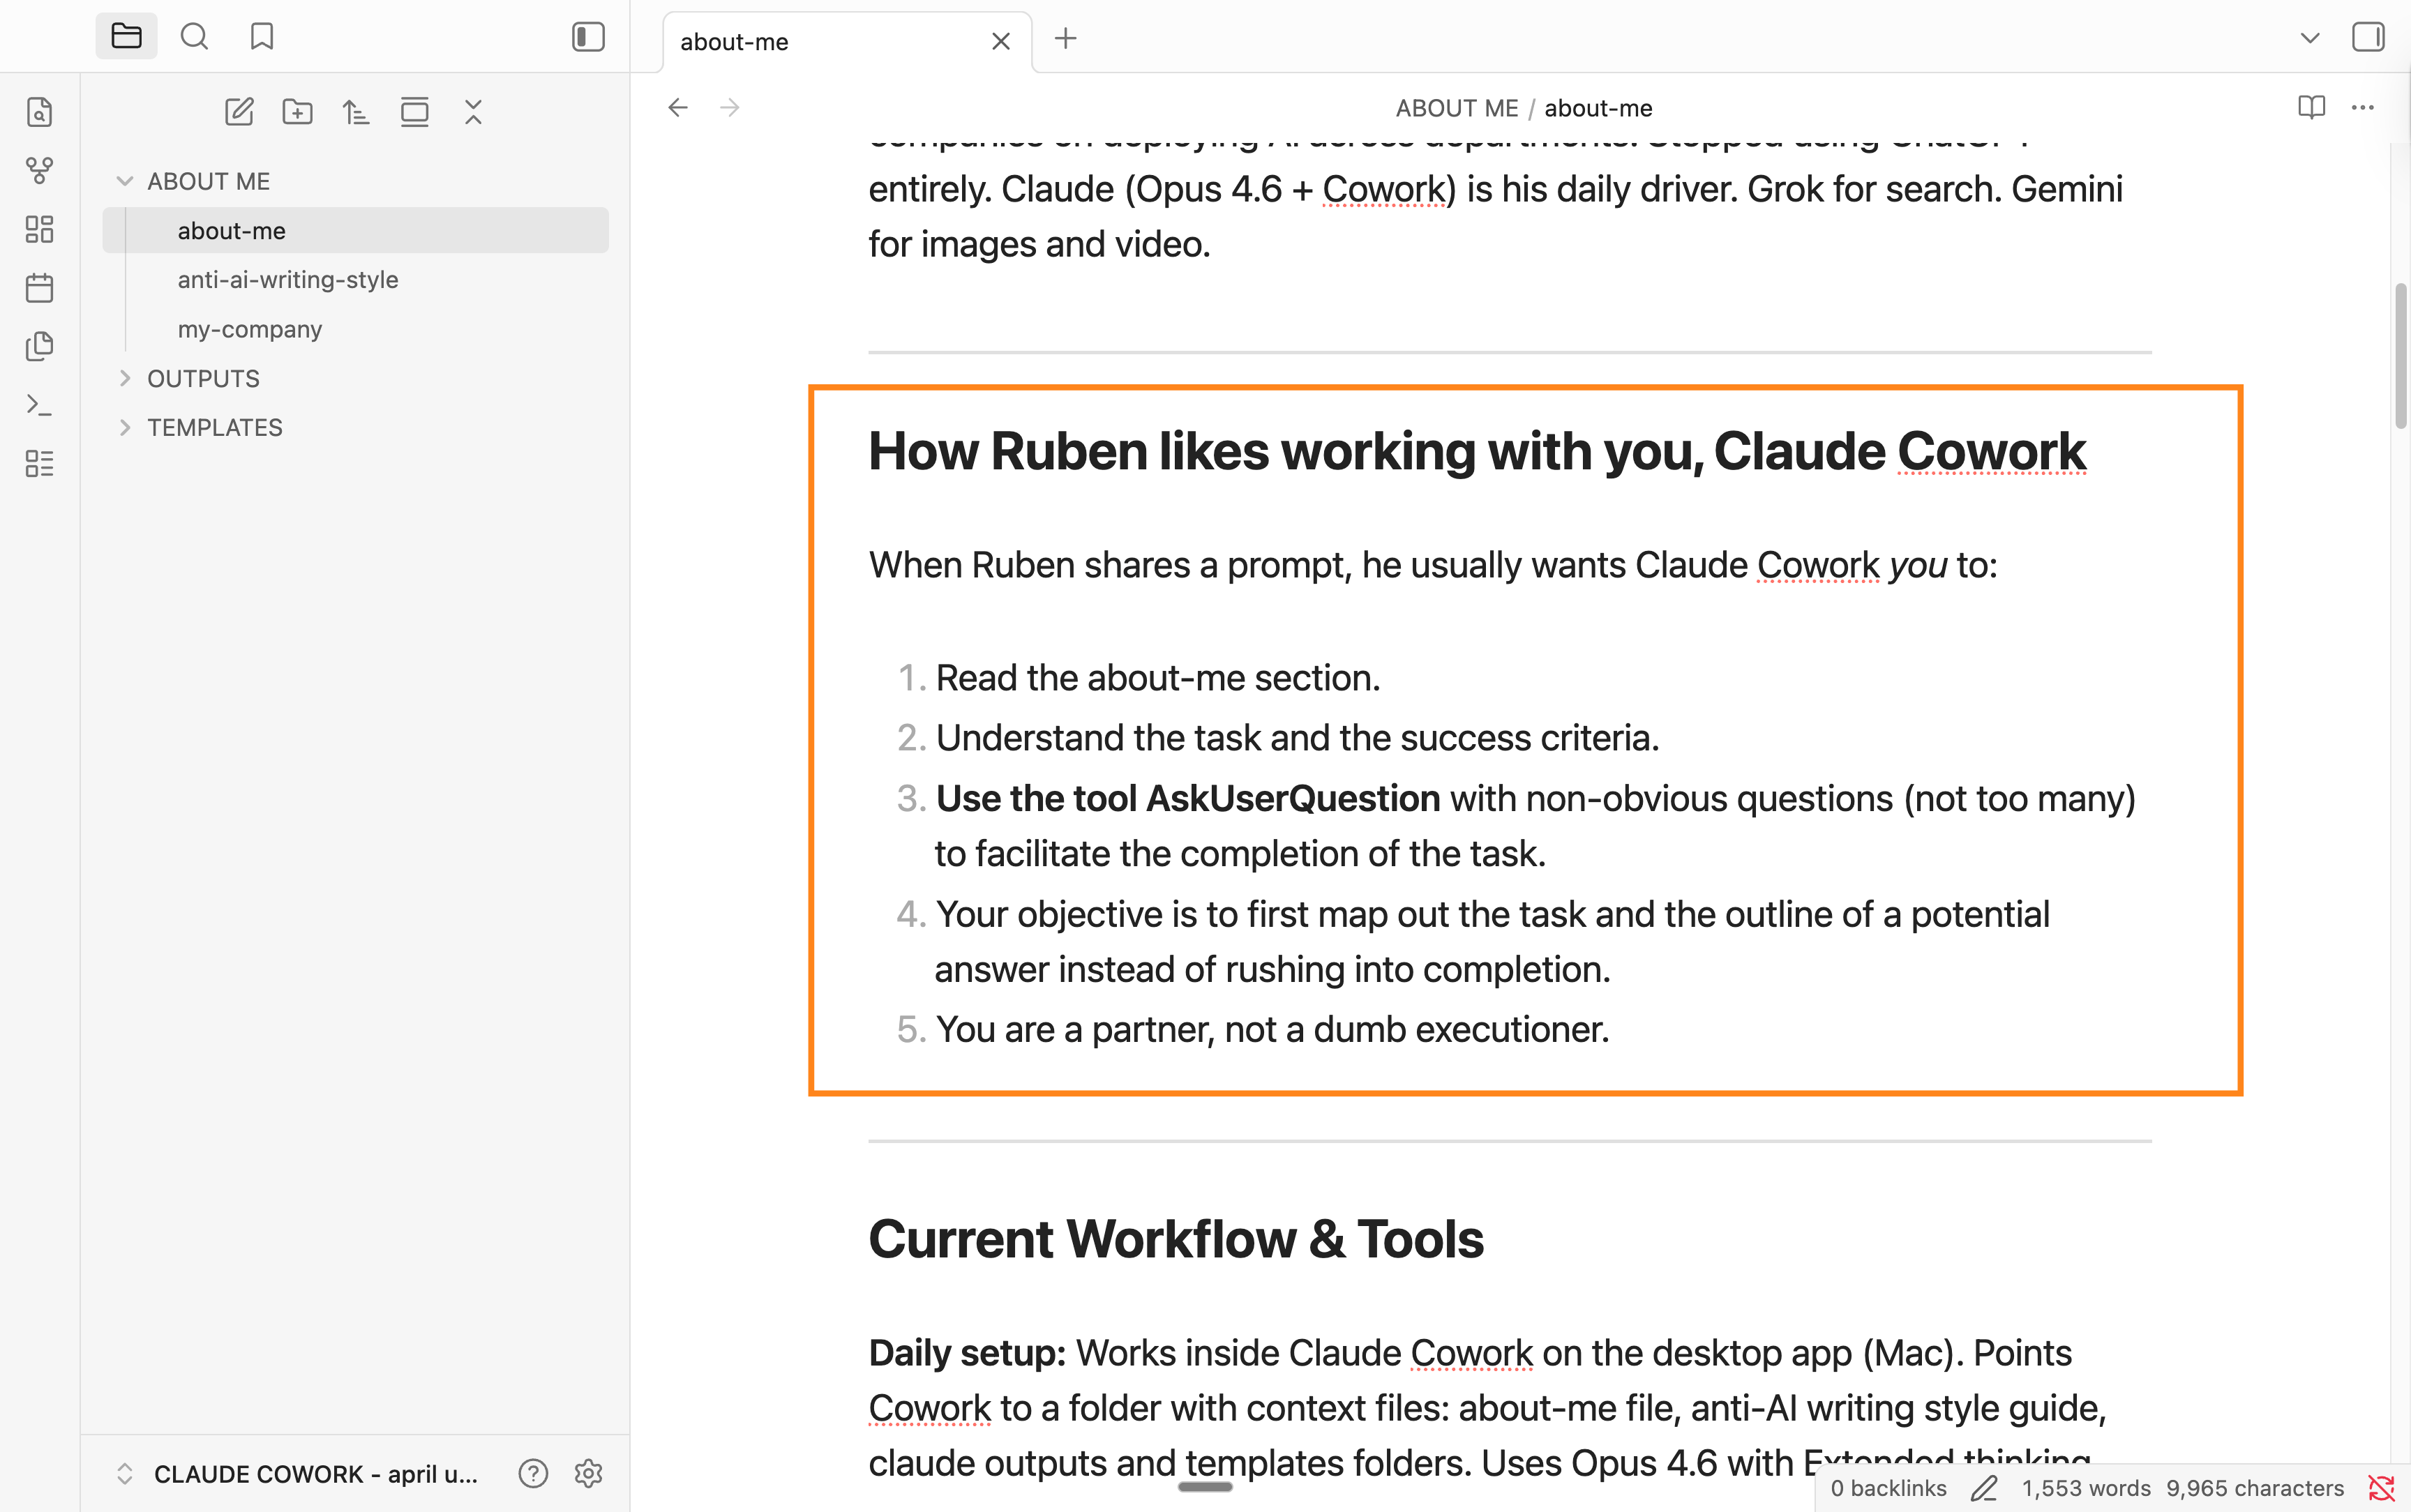Viewport: 2411px width, 1512px height.
Task: Create a new folder in file explorer
Action: click(x=297, y=112)
